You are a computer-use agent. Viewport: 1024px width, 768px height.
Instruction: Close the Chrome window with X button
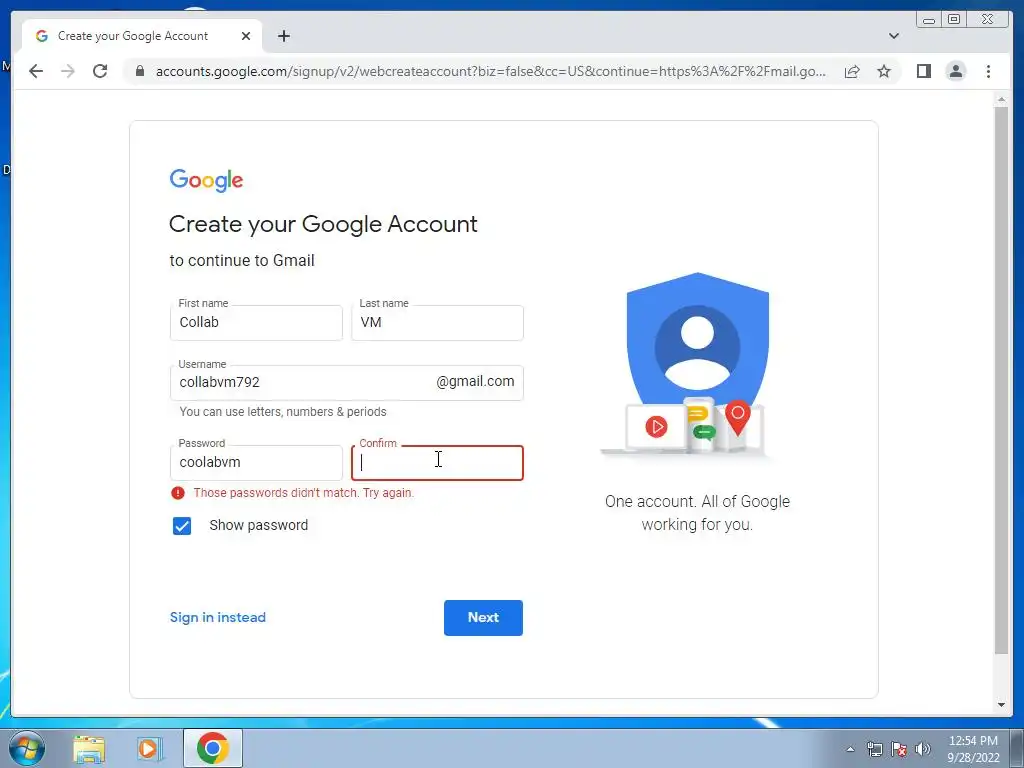coord(987,20)
